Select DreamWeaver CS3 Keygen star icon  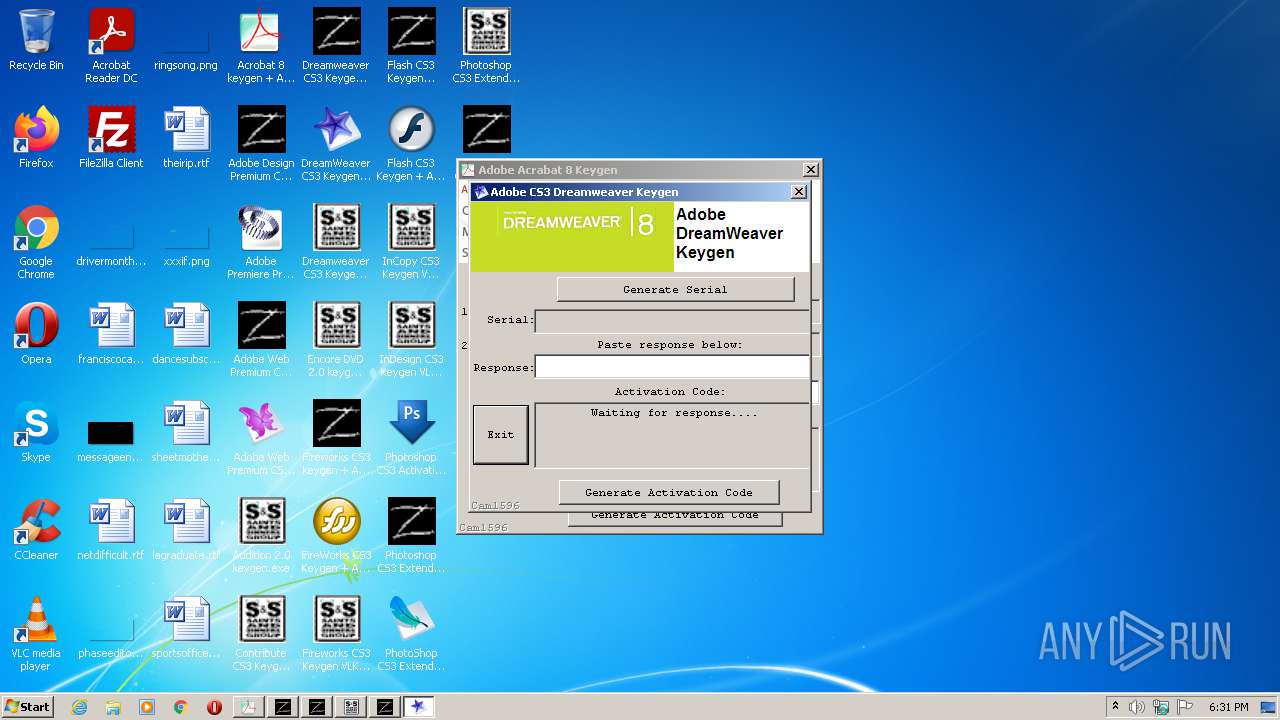coord(336,144)
